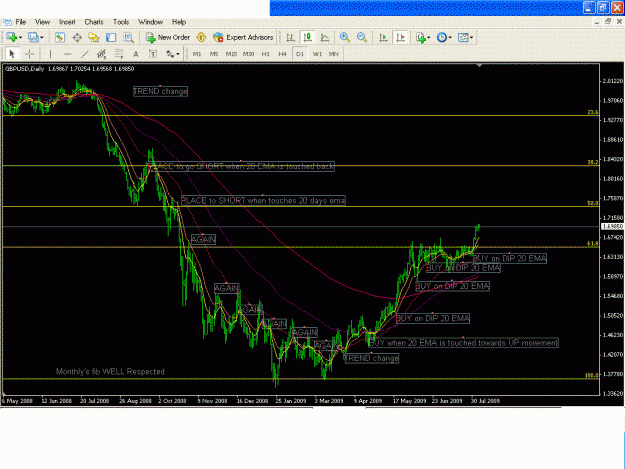The width and height of the screenshot is (625, 469).
Task: Click the New Order button
Action: point(168,37)
